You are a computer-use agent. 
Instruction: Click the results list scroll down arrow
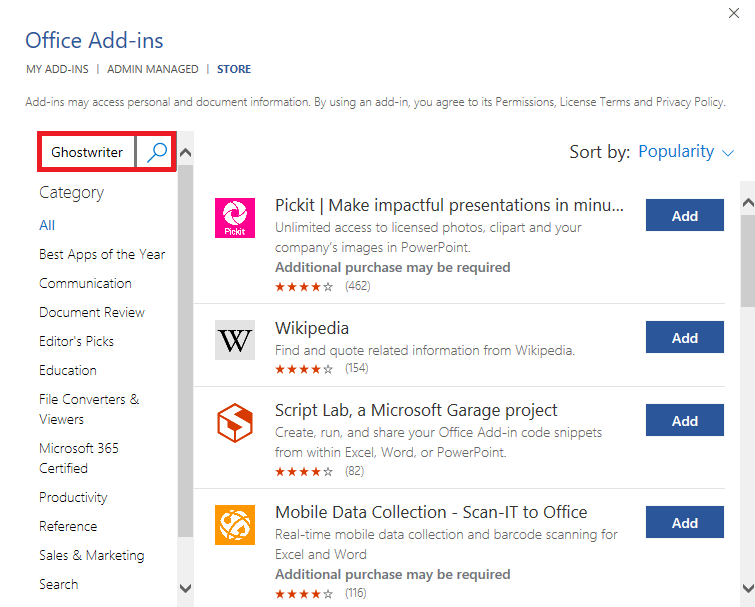pyautogui.click(x=748, y=588)
